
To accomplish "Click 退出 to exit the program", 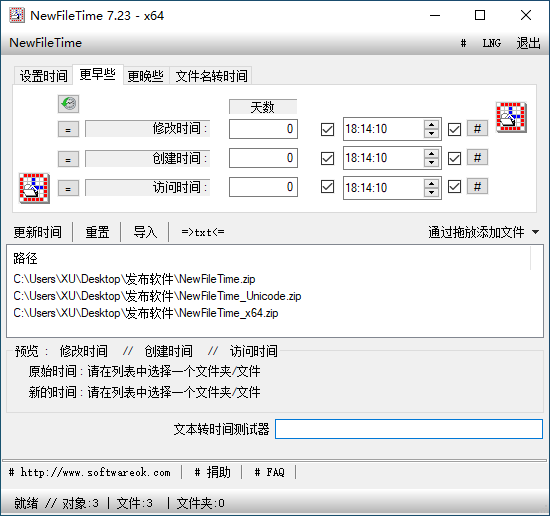I will point(528,43).
